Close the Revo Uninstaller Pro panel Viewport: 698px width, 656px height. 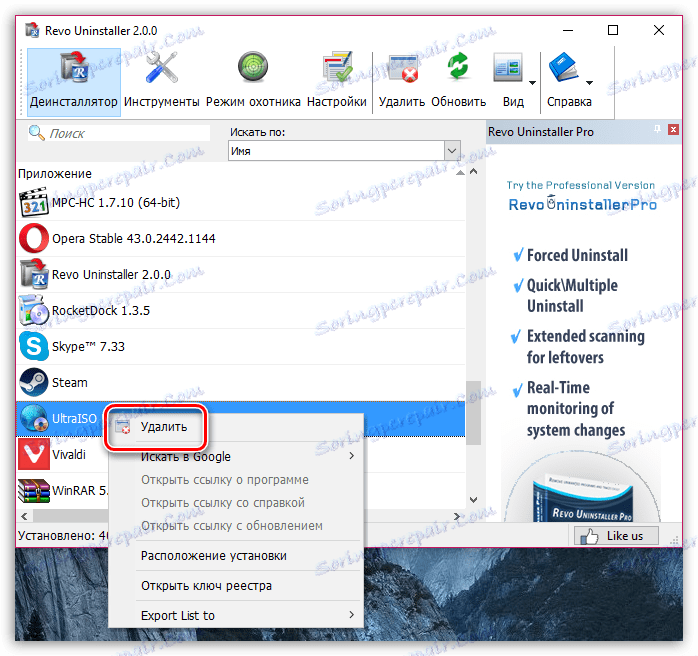[x=673, y=130]
